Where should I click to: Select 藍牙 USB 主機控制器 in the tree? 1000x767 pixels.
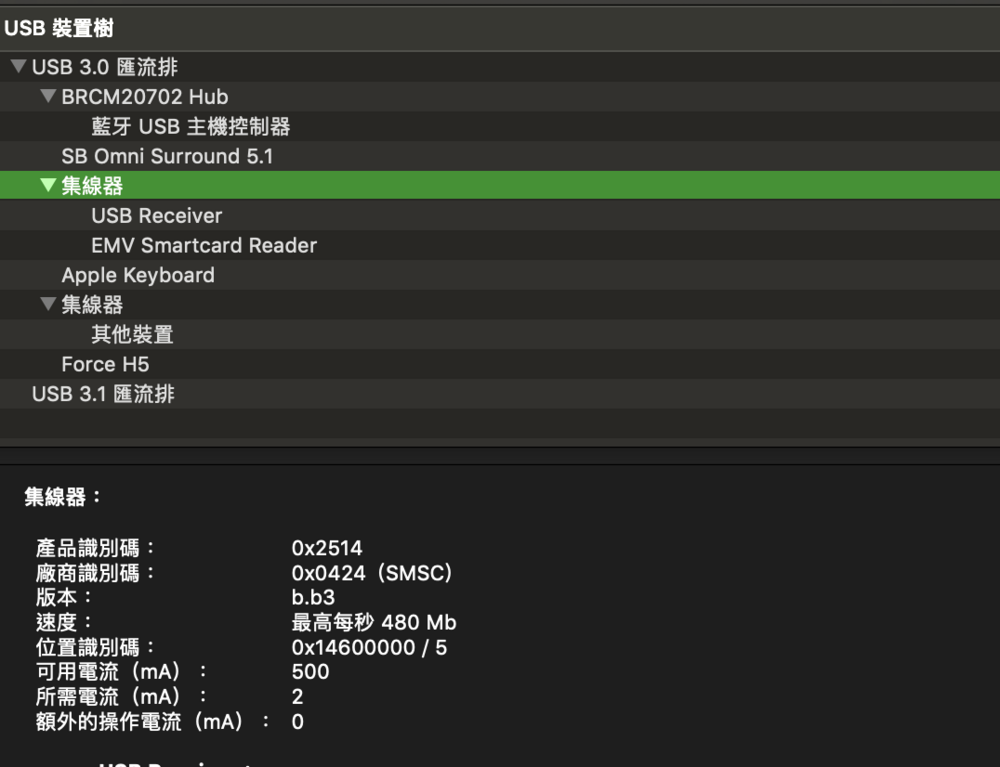coord(190,127)
